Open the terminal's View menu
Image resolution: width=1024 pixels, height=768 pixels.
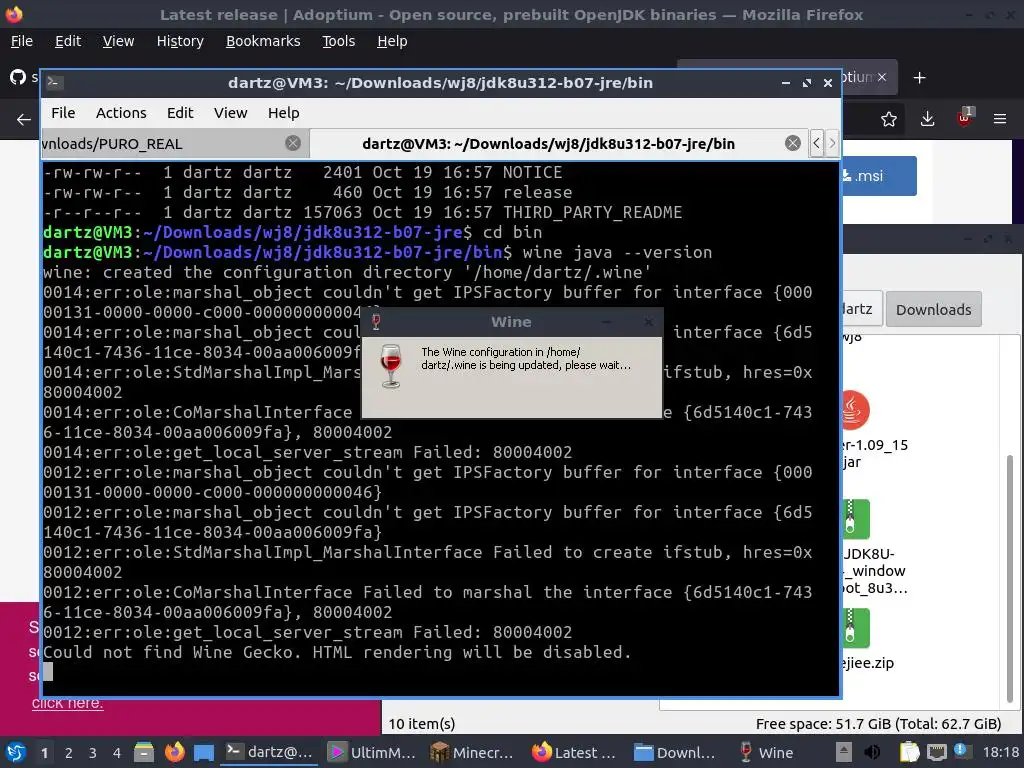click(231, 113)
